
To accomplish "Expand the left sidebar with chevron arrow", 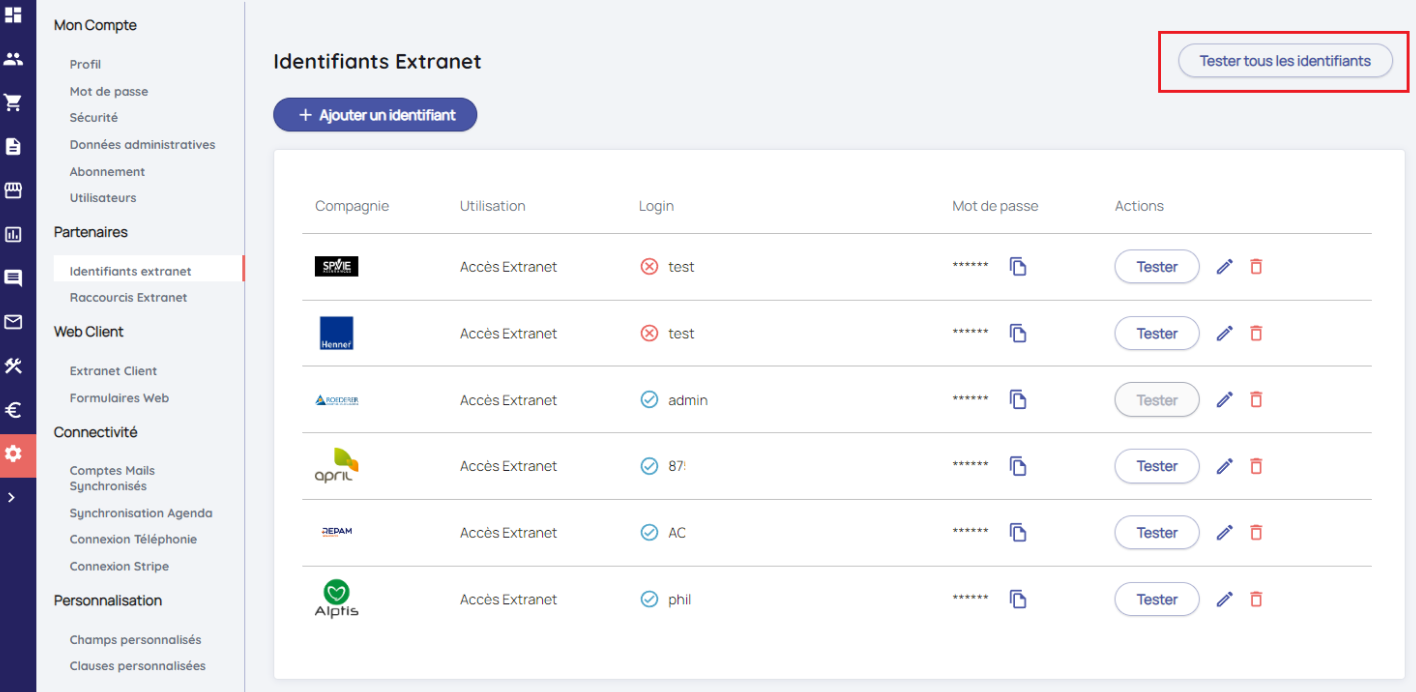I will coord(11,497).
